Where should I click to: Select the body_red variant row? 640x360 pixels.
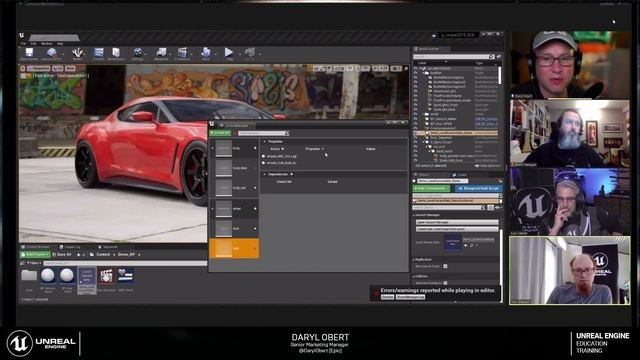click(234, 188)
